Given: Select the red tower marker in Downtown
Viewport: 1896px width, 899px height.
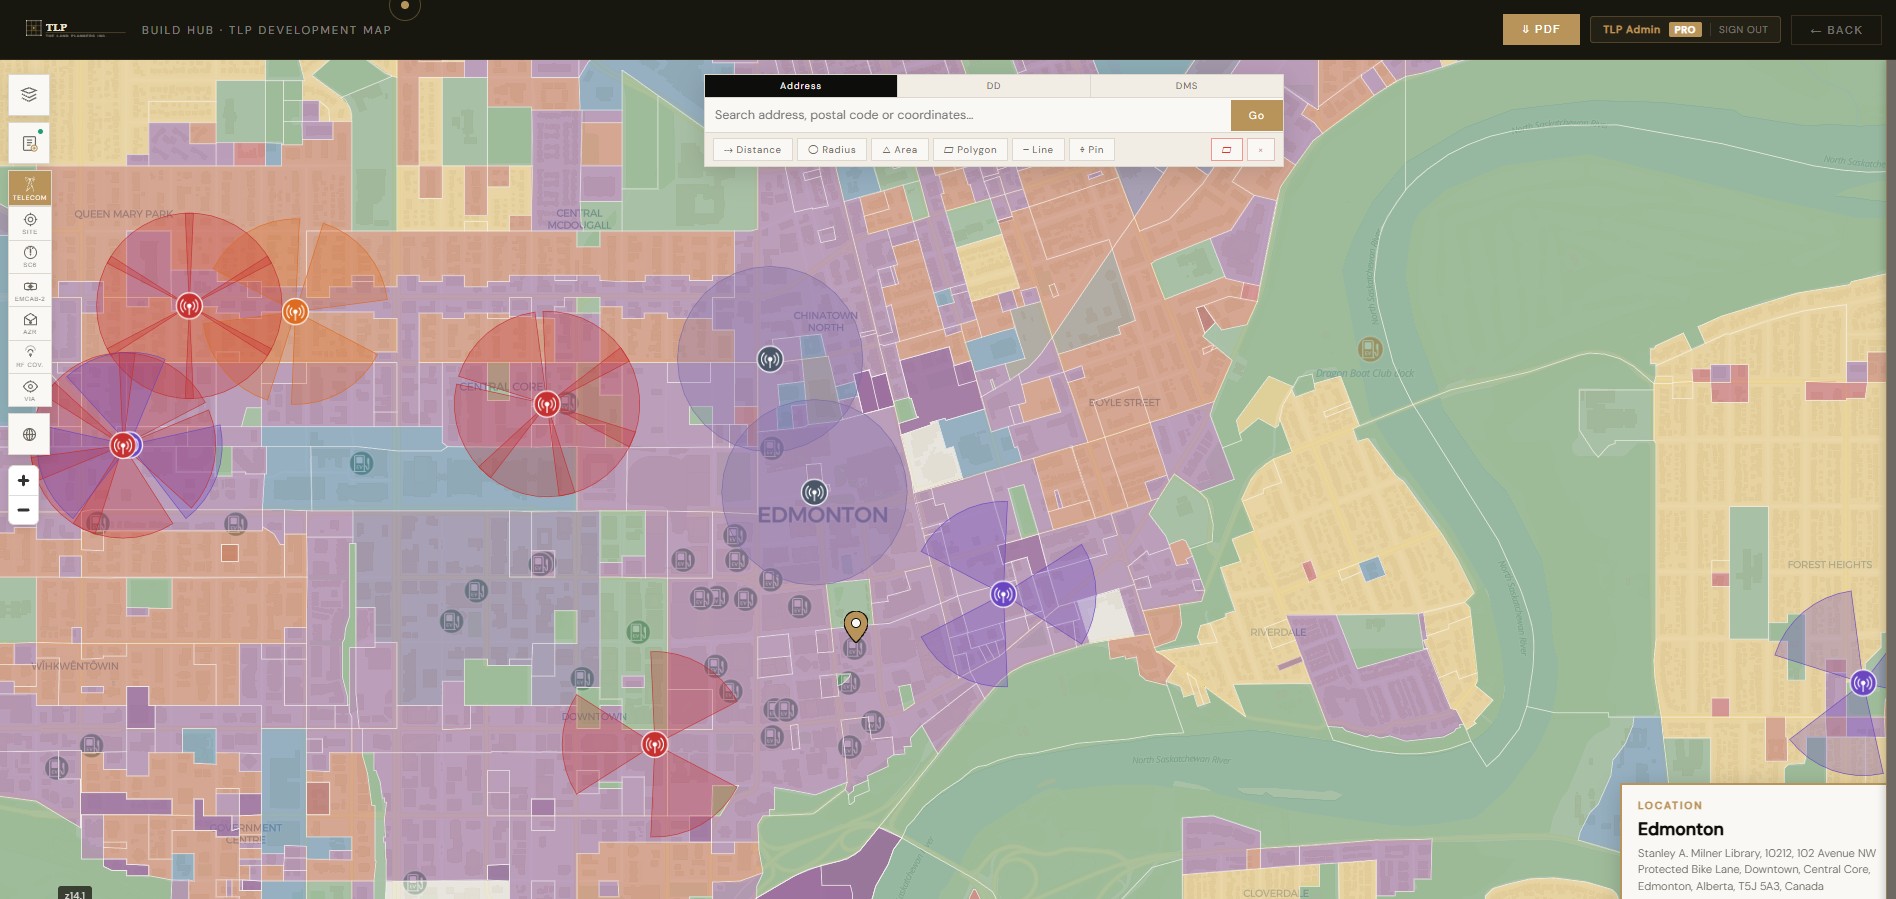Looking at the screenshot, I should [x=654, y=745].
